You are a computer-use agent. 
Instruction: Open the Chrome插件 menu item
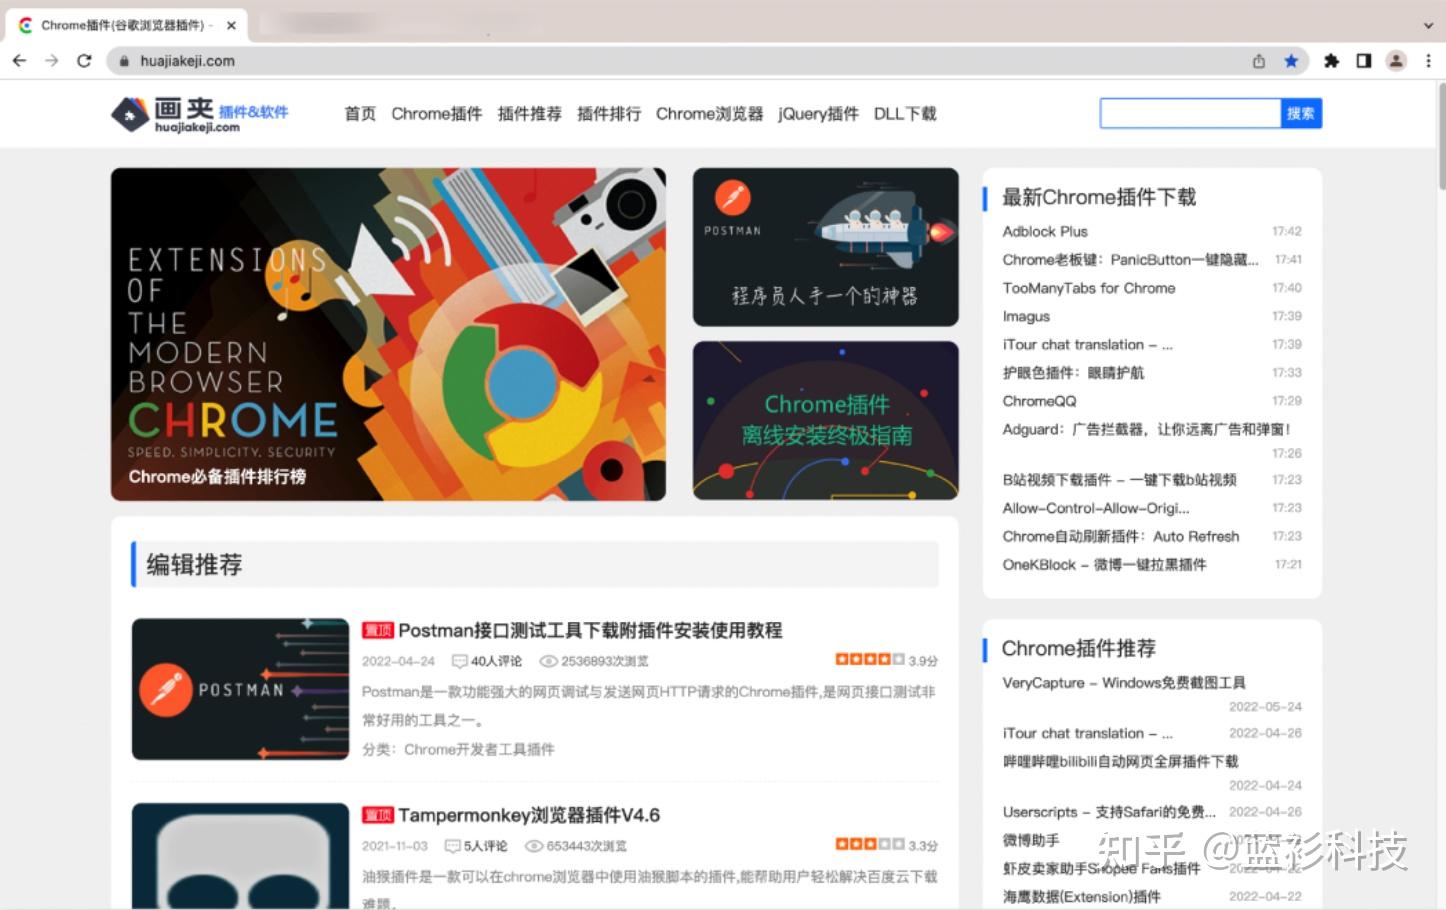[437, 114]
